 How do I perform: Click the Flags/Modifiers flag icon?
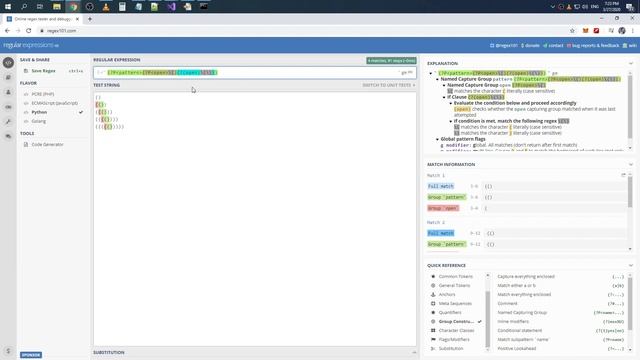coord(433,339)
